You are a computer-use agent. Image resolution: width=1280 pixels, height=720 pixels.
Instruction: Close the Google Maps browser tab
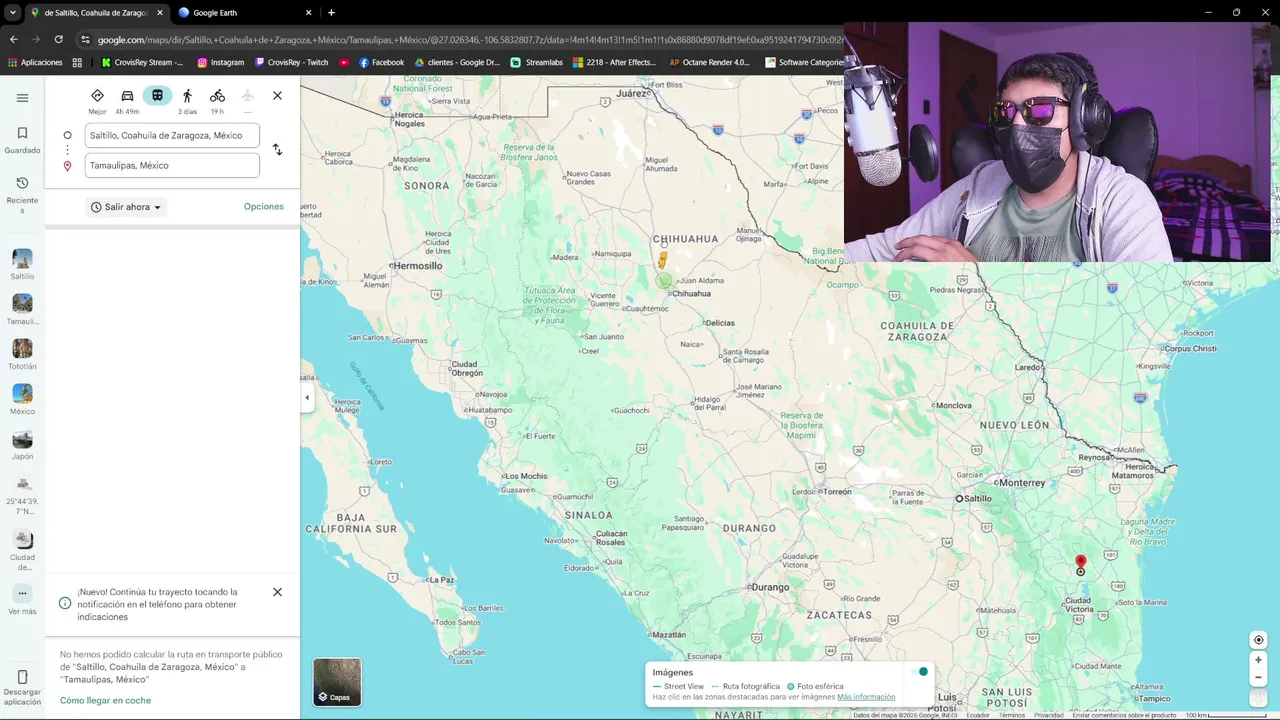(159, 13)
